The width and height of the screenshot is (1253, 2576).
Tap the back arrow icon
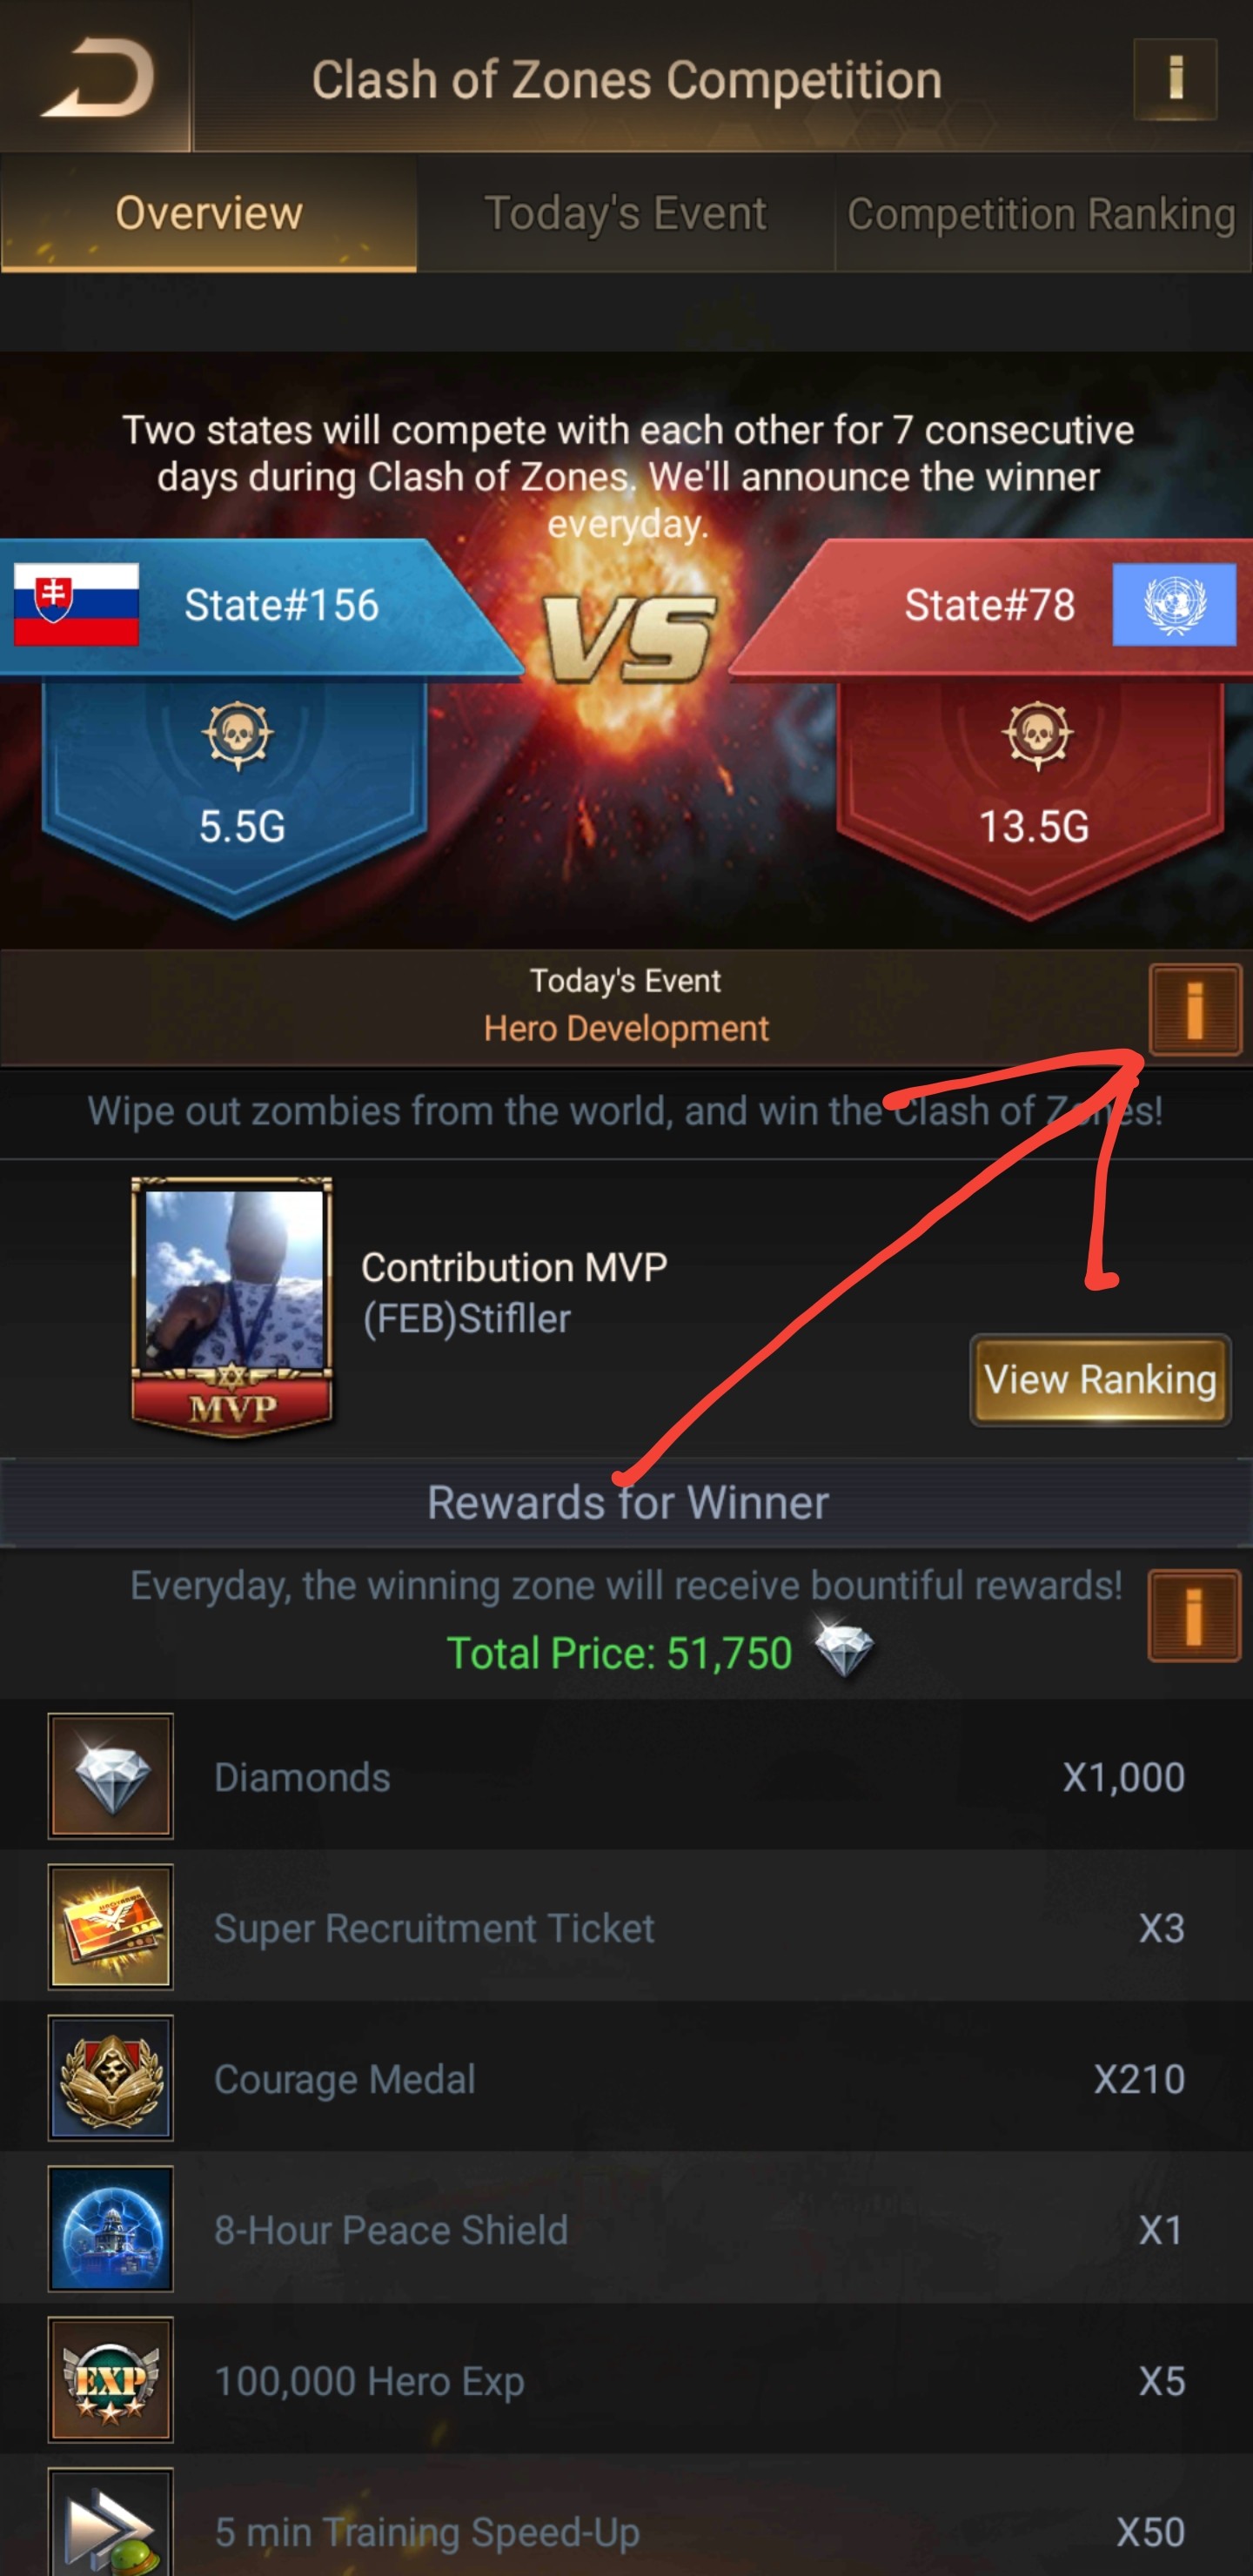97,77
